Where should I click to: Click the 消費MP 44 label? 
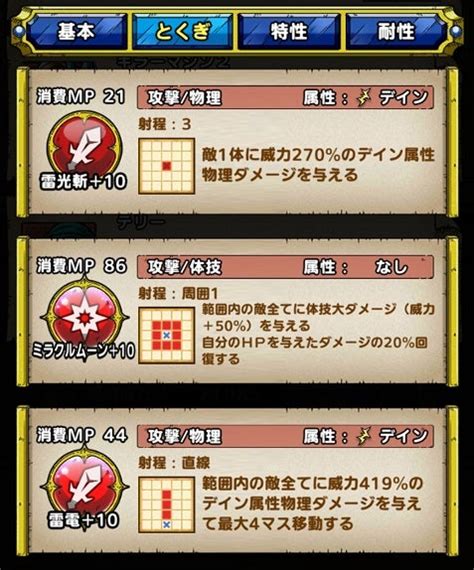[81, 435]
